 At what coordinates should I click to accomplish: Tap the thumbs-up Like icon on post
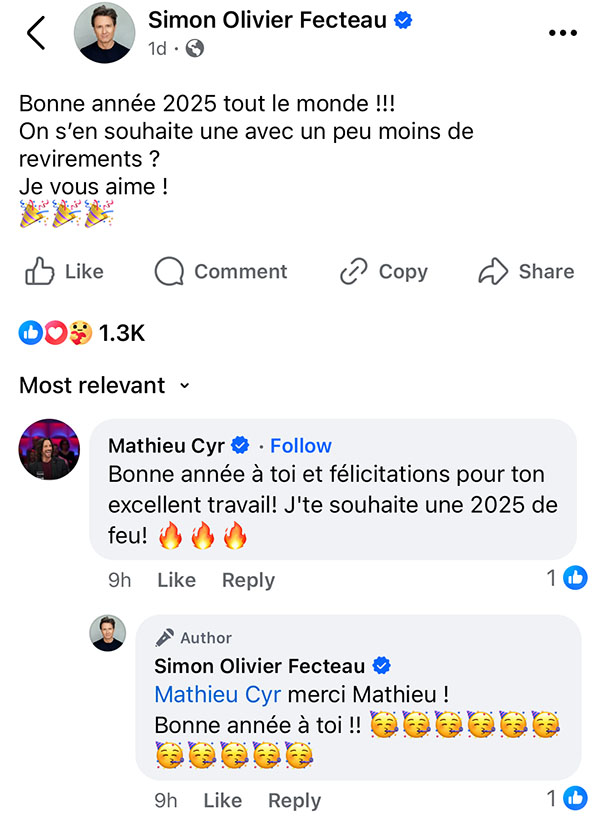[x=40, y=271]
